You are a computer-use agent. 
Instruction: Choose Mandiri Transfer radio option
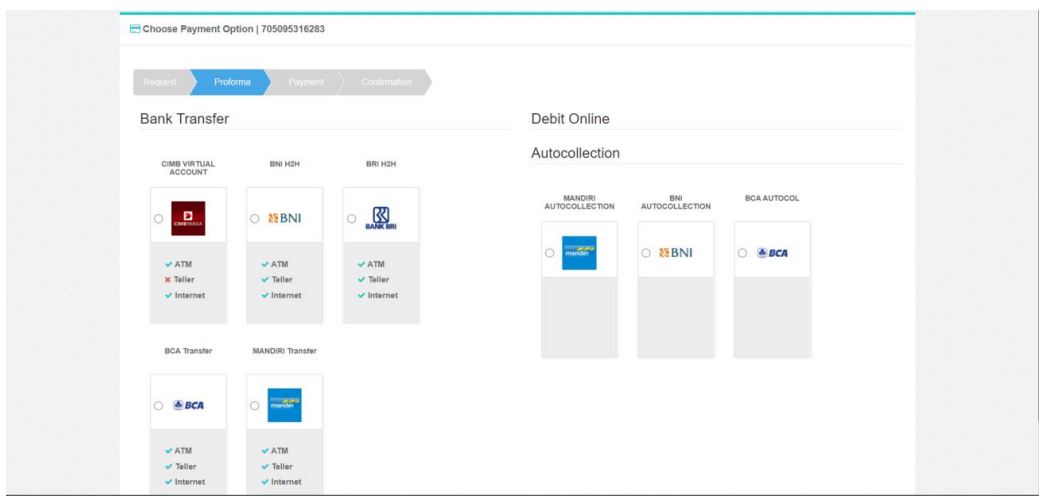pos(255,405)
